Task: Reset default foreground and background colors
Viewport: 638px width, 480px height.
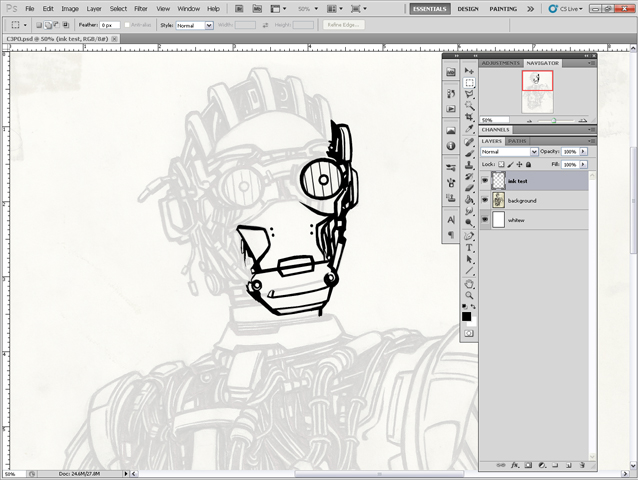Action: click(465, 306)
